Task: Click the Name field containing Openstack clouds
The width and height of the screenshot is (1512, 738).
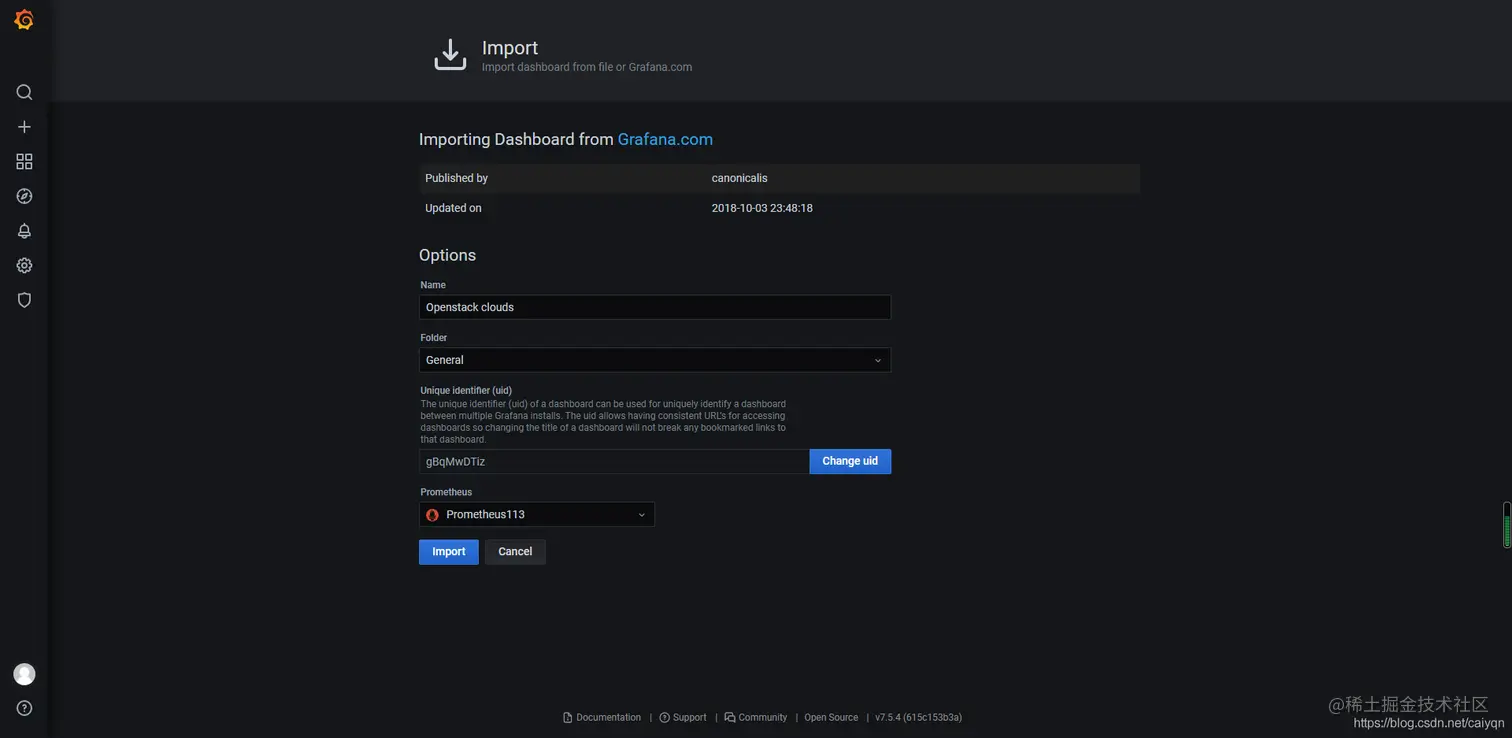Action: [655, 307]
